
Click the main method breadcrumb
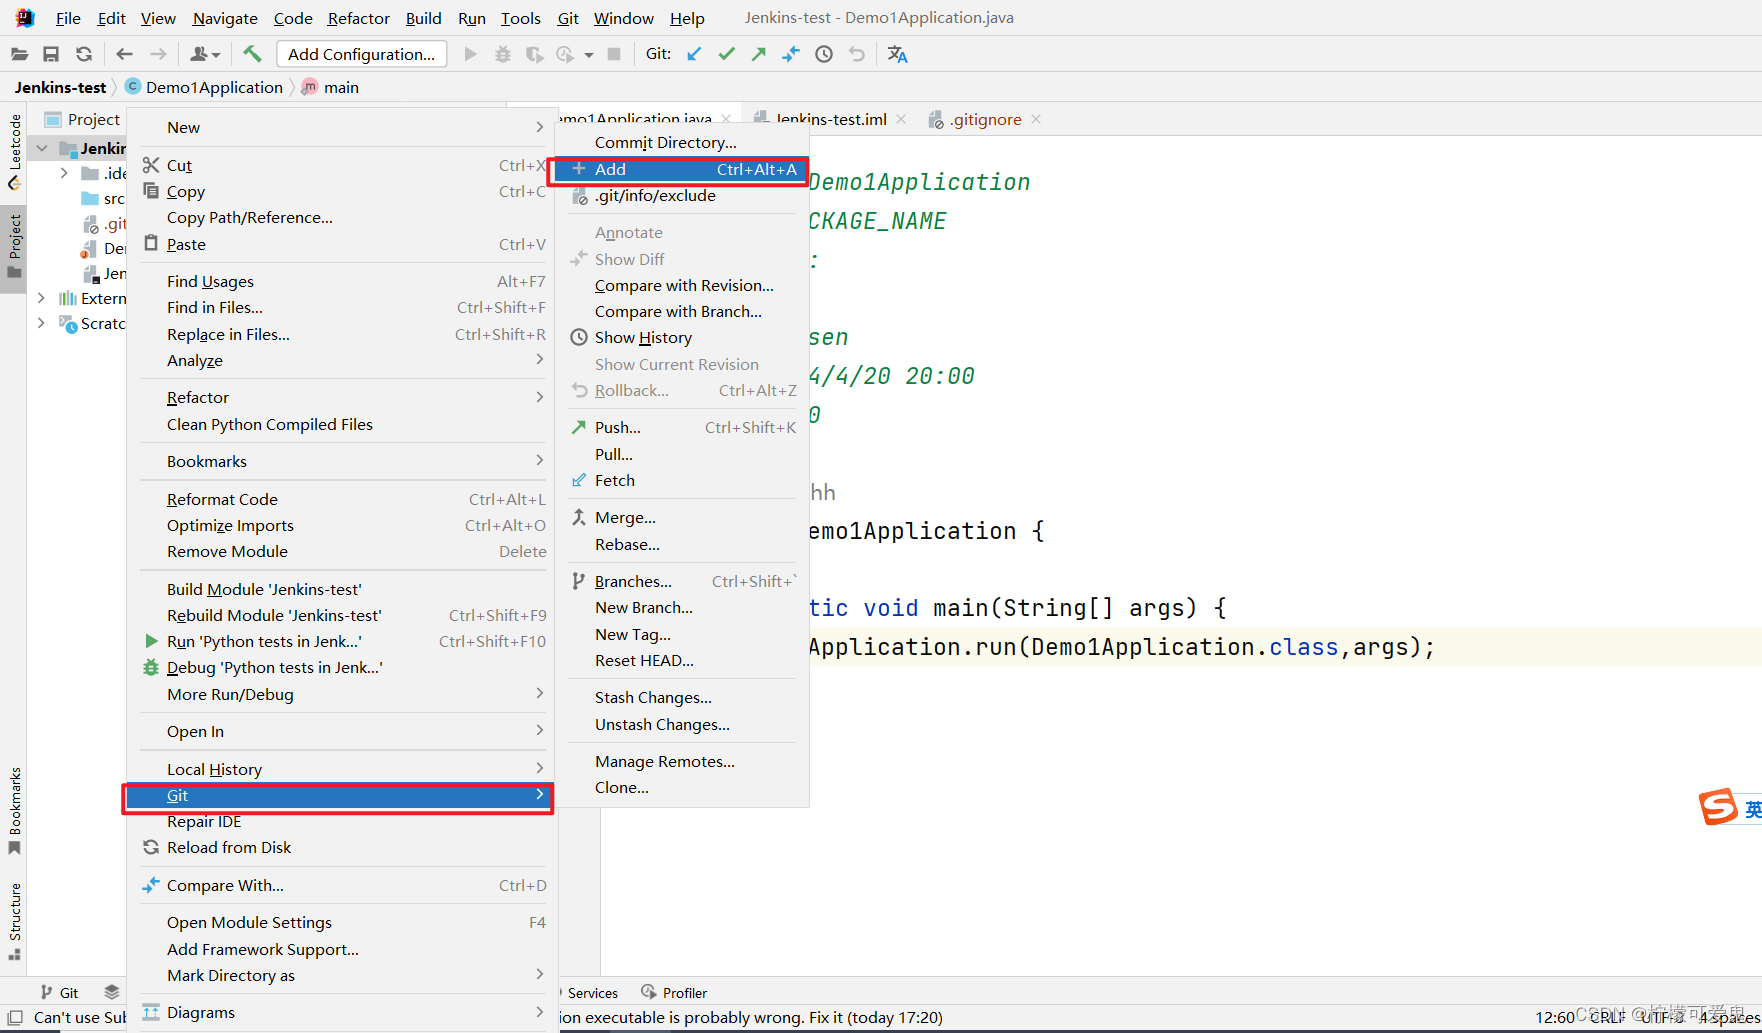(x=331, y=87)
